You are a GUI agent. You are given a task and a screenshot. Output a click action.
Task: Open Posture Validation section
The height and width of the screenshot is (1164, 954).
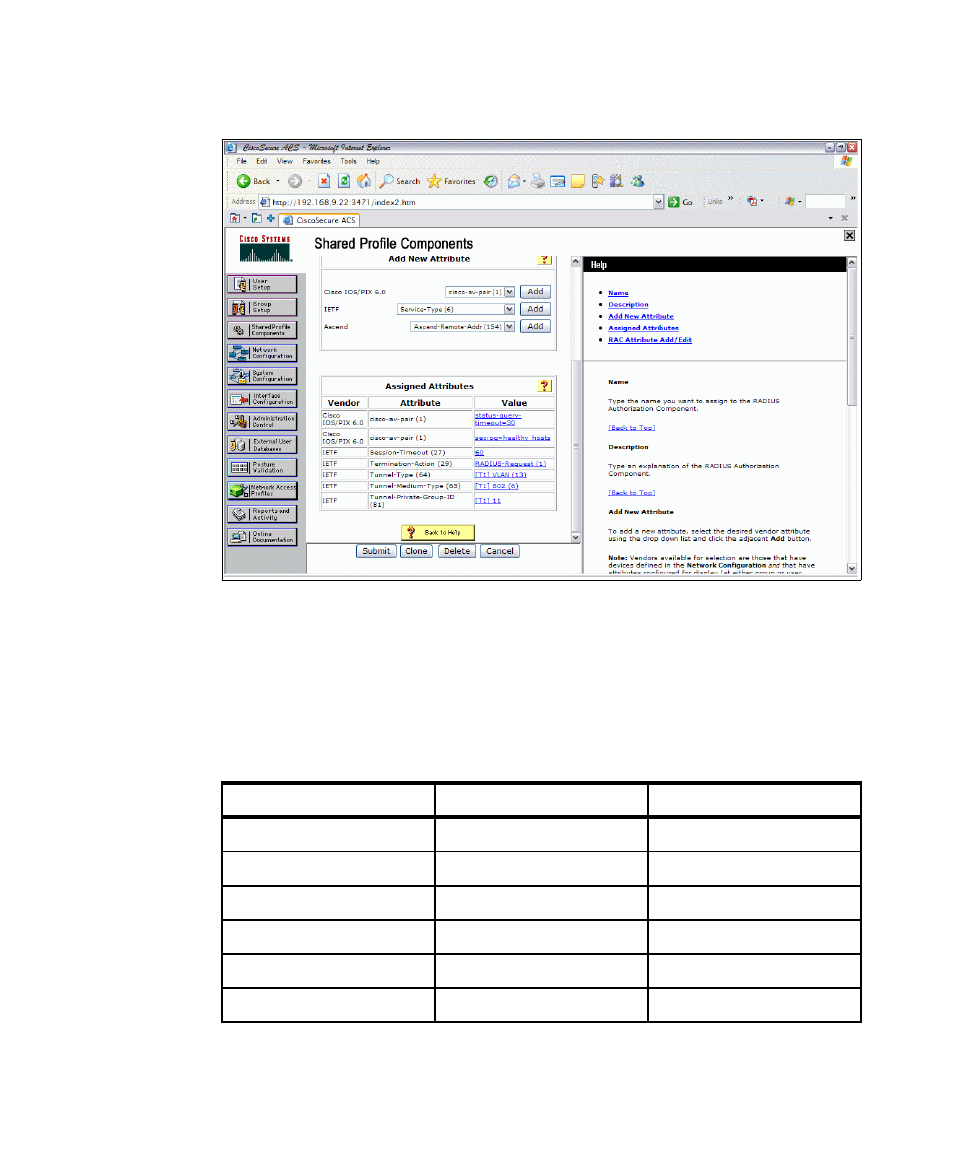262,468
